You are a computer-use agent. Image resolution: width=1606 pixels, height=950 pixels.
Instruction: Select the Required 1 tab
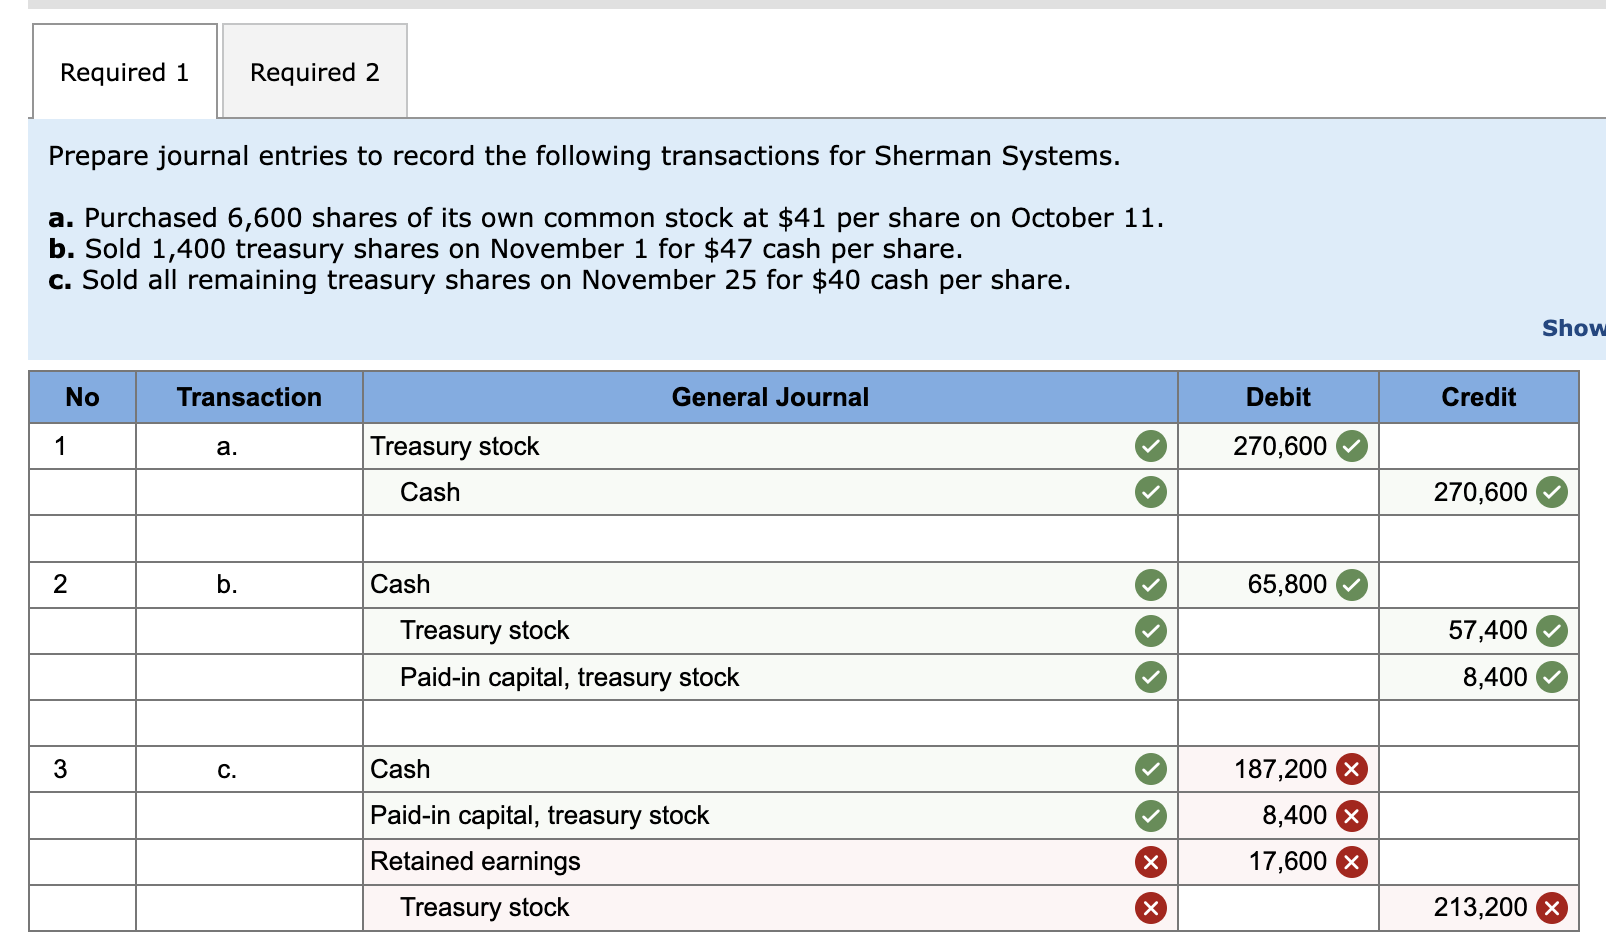[x=125, y=71]
